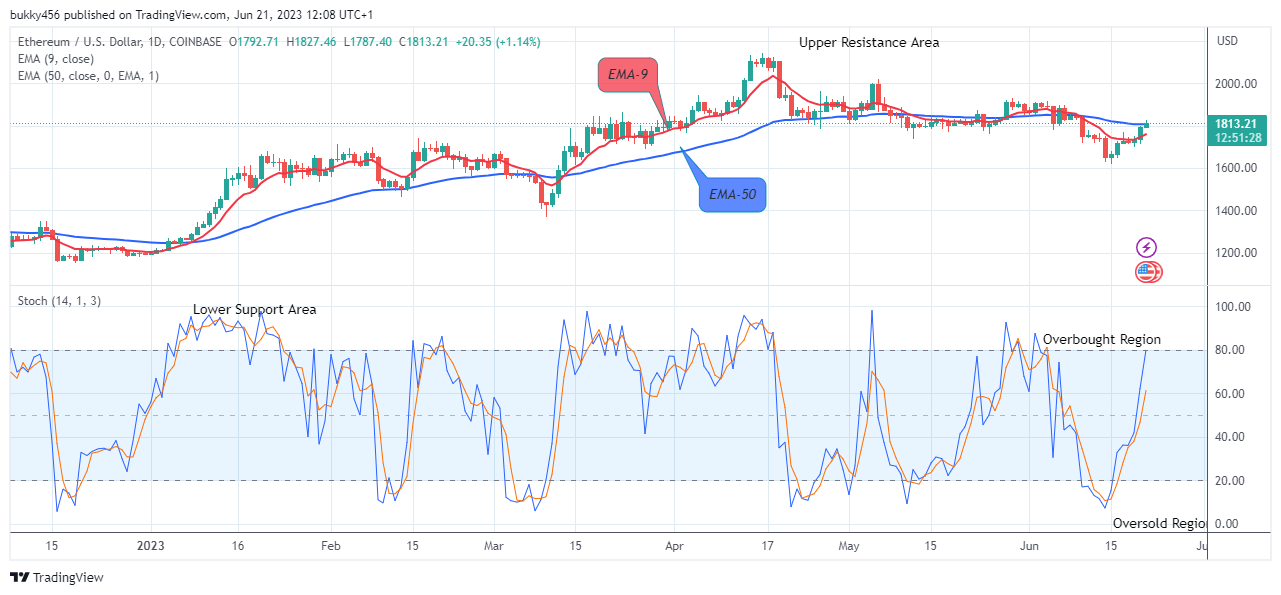
Task: Click the 1400.00 price axis label
Action: click(x=1236, y=211)
